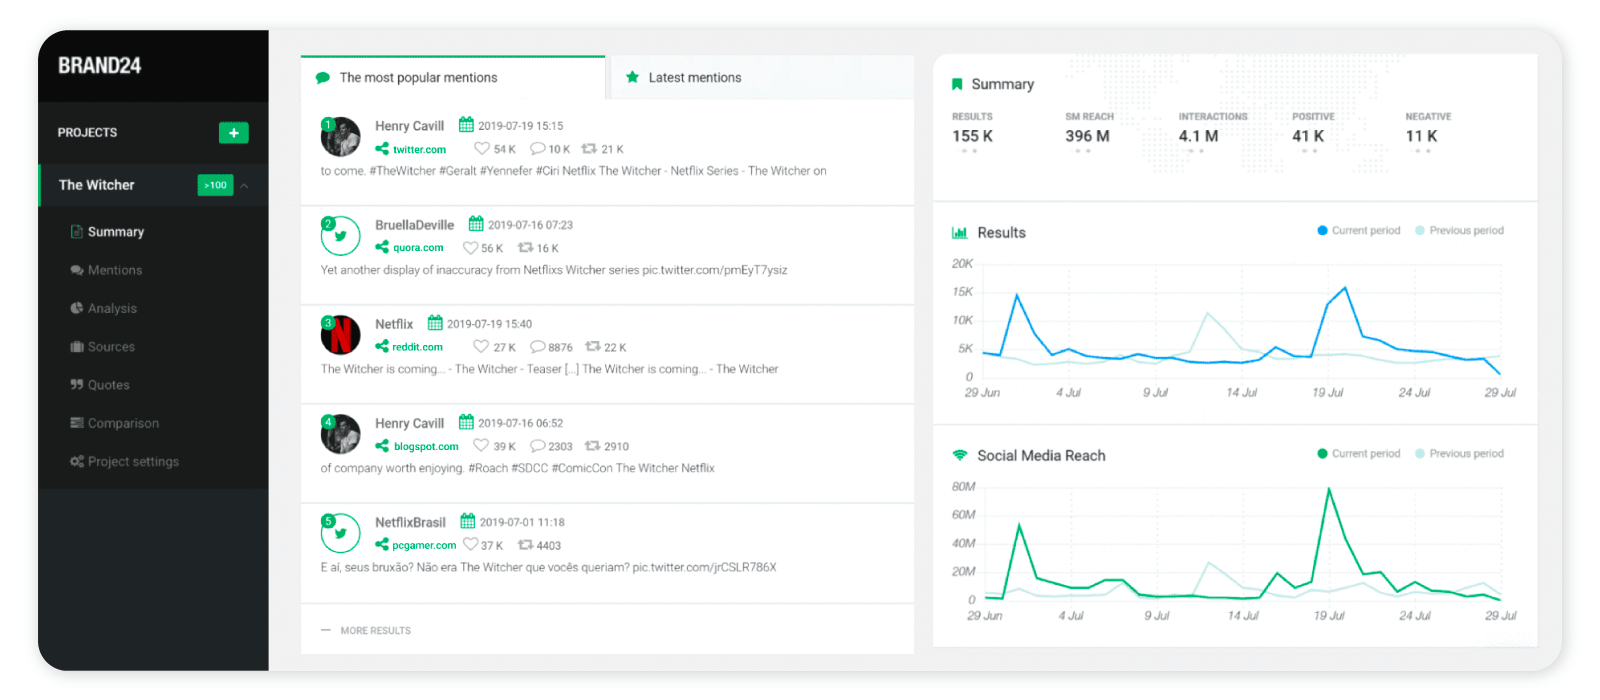
Task: Click the Netflix avatar thumbnail
Action: click(x=340, y=335)
